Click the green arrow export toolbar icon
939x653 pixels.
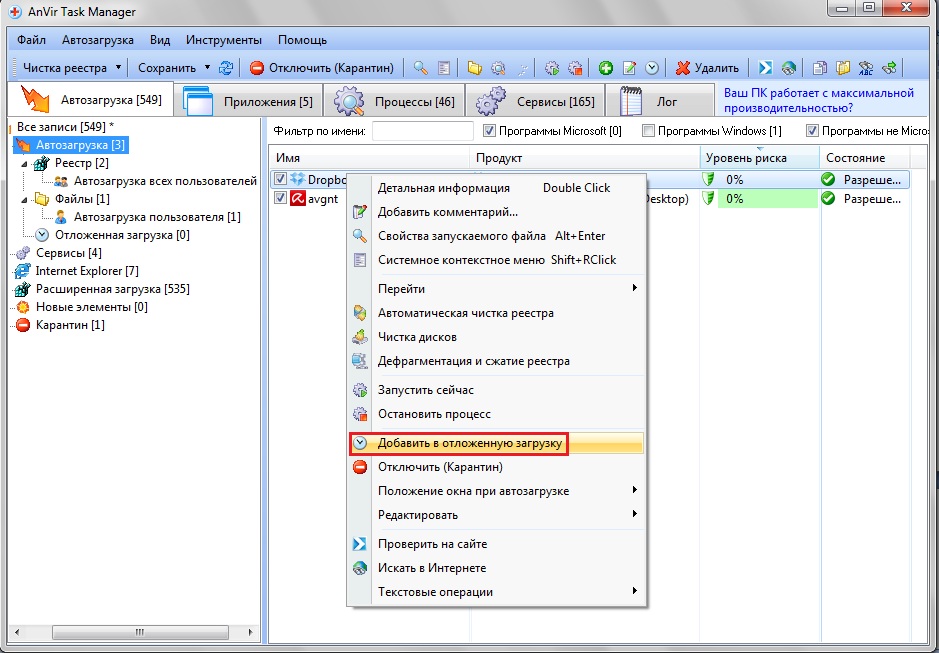point(889,68)
